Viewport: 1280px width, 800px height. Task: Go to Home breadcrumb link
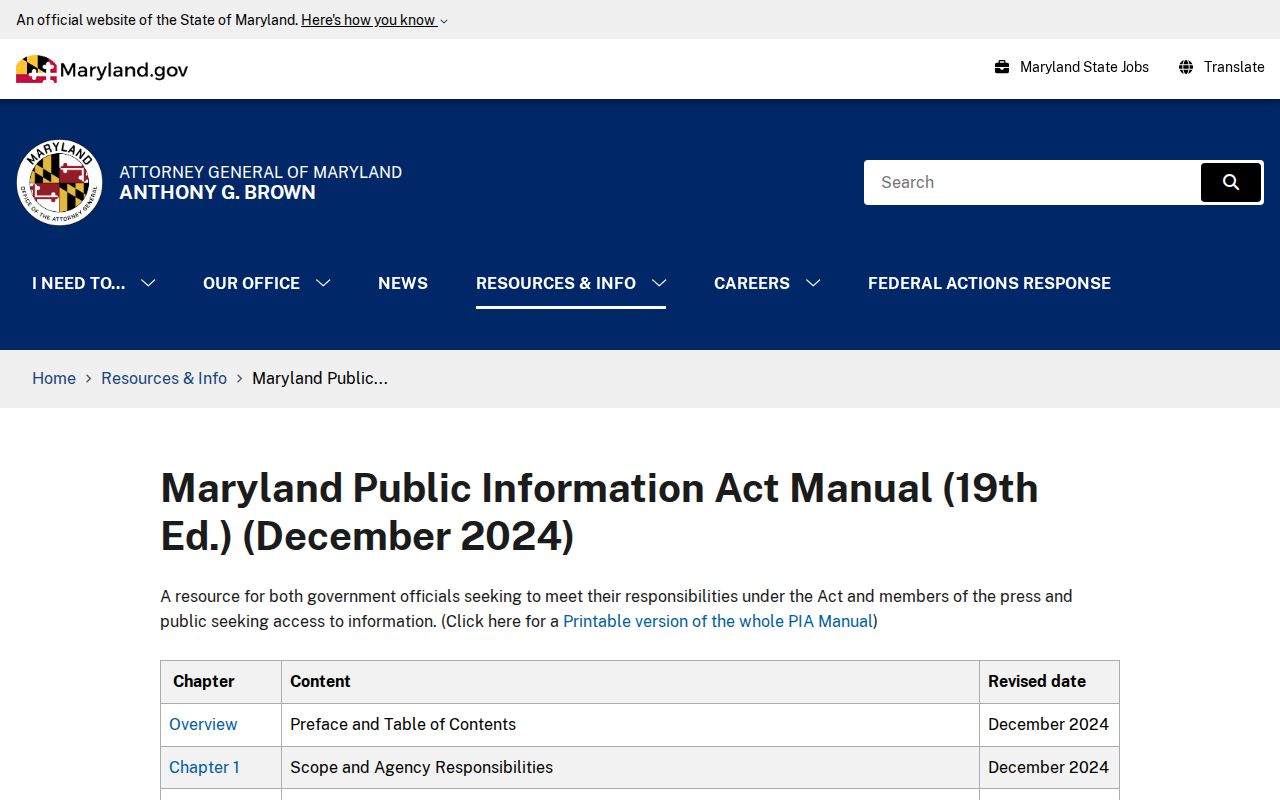point(54,378)
